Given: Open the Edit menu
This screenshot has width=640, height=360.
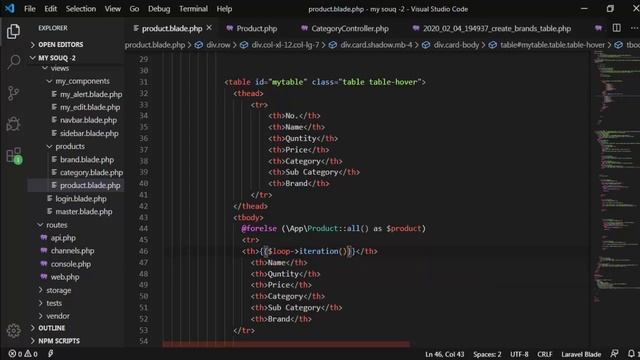Looking at the screenshot, I should click(51, 9).
